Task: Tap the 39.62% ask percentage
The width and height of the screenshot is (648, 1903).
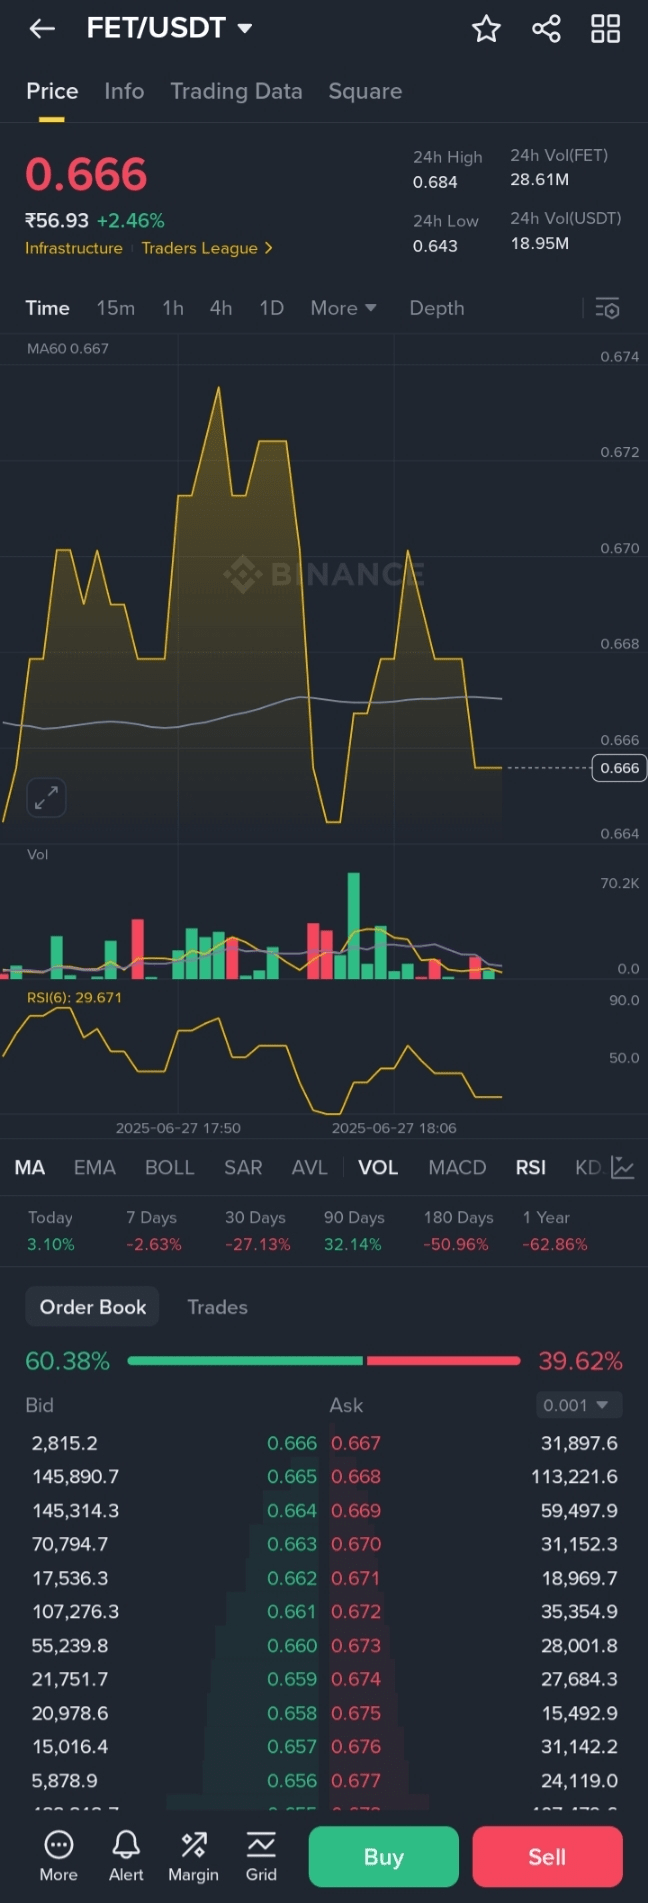Action: (x=580, y=1361)
